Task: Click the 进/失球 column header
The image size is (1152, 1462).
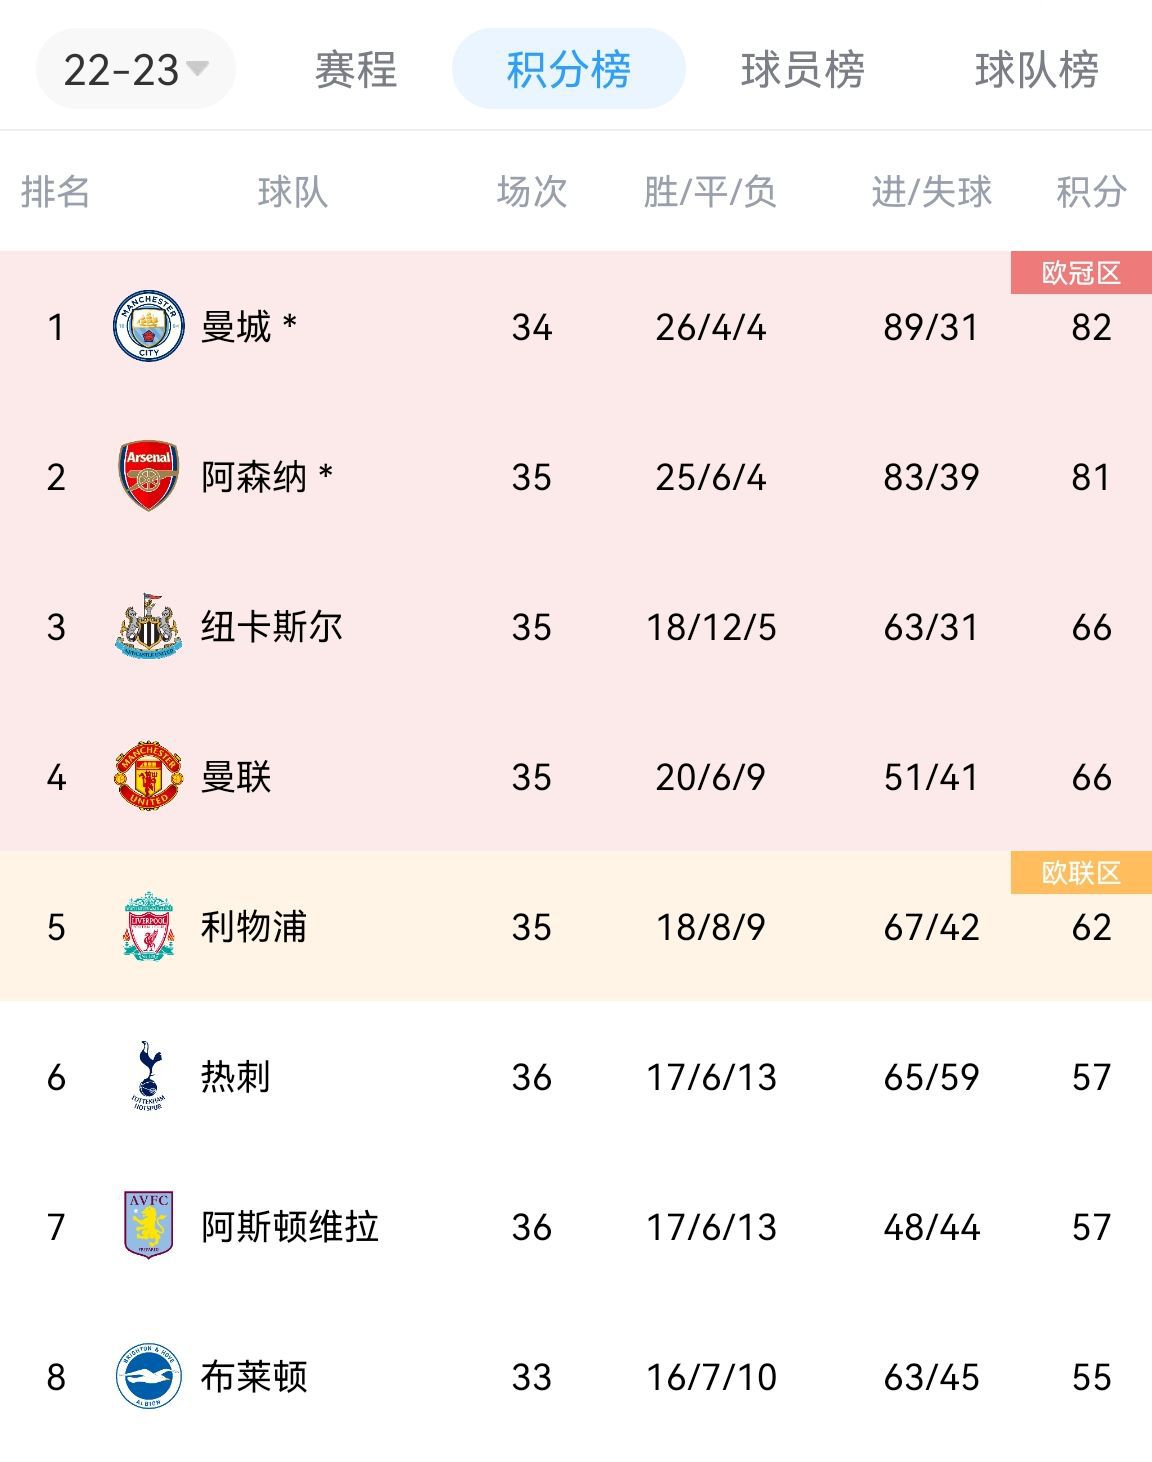Action: (931, 191)
